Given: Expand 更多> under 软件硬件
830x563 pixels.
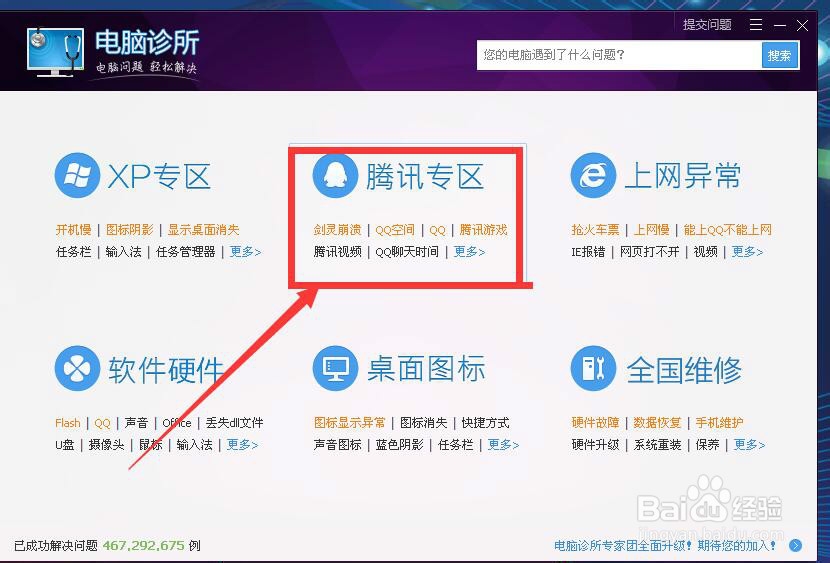Looking at the screenshot, I should point(242,444).
